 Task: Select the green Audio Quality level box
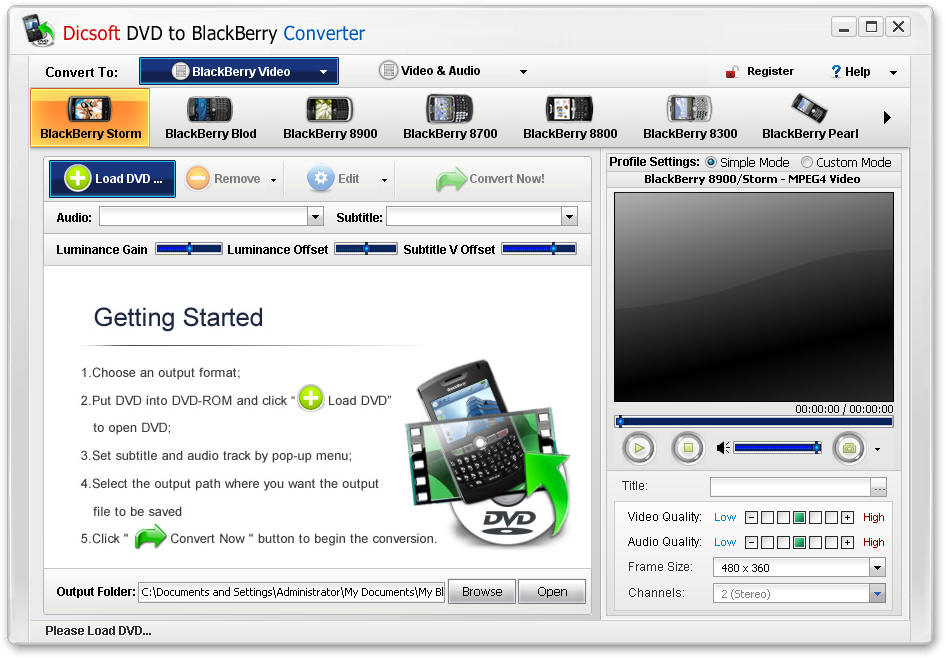click(x=799, y=542)
